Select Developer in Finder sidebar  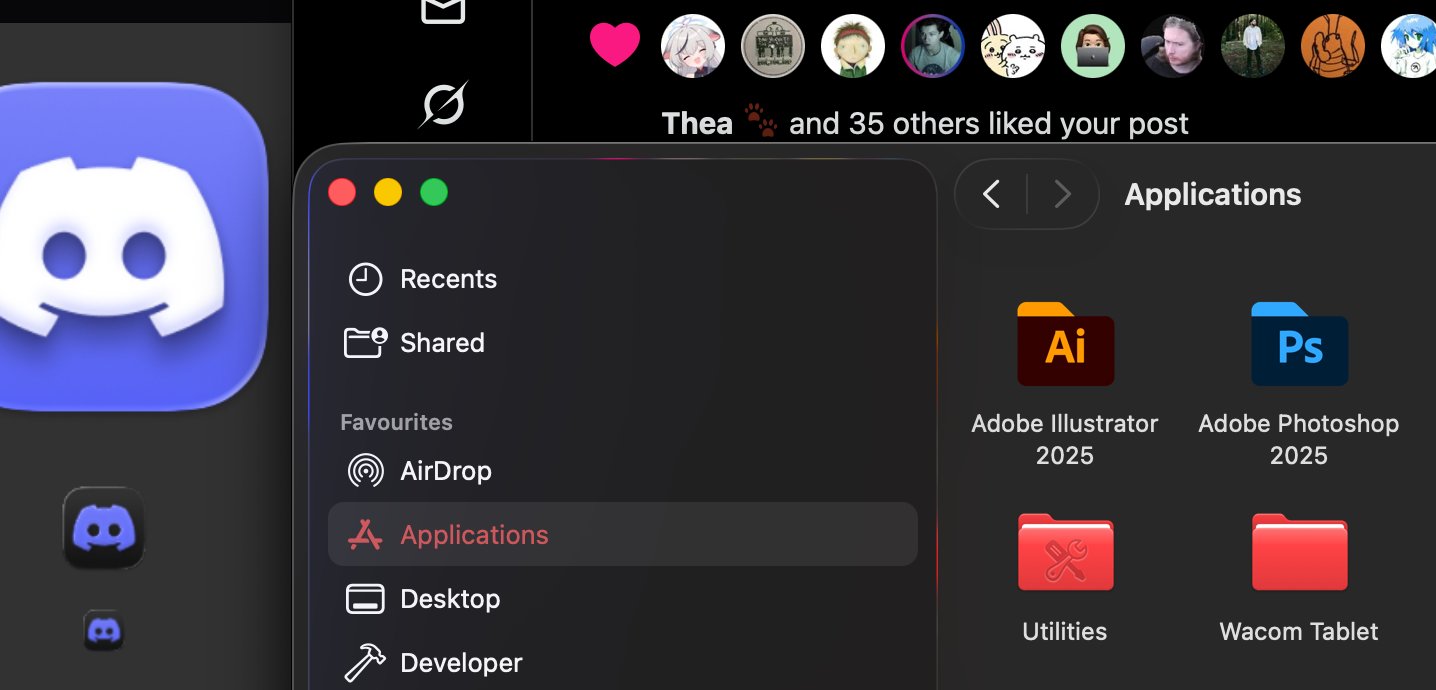click(x=622, y=663)
